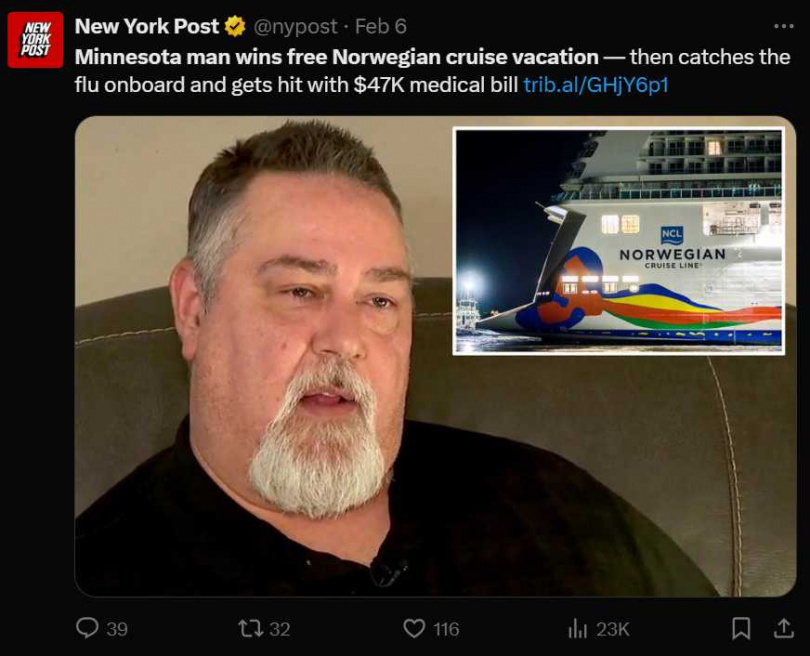Viewport: 810px width, 656px height.
Task: Toggle the bookmark icon
Action: click(741, 629)
